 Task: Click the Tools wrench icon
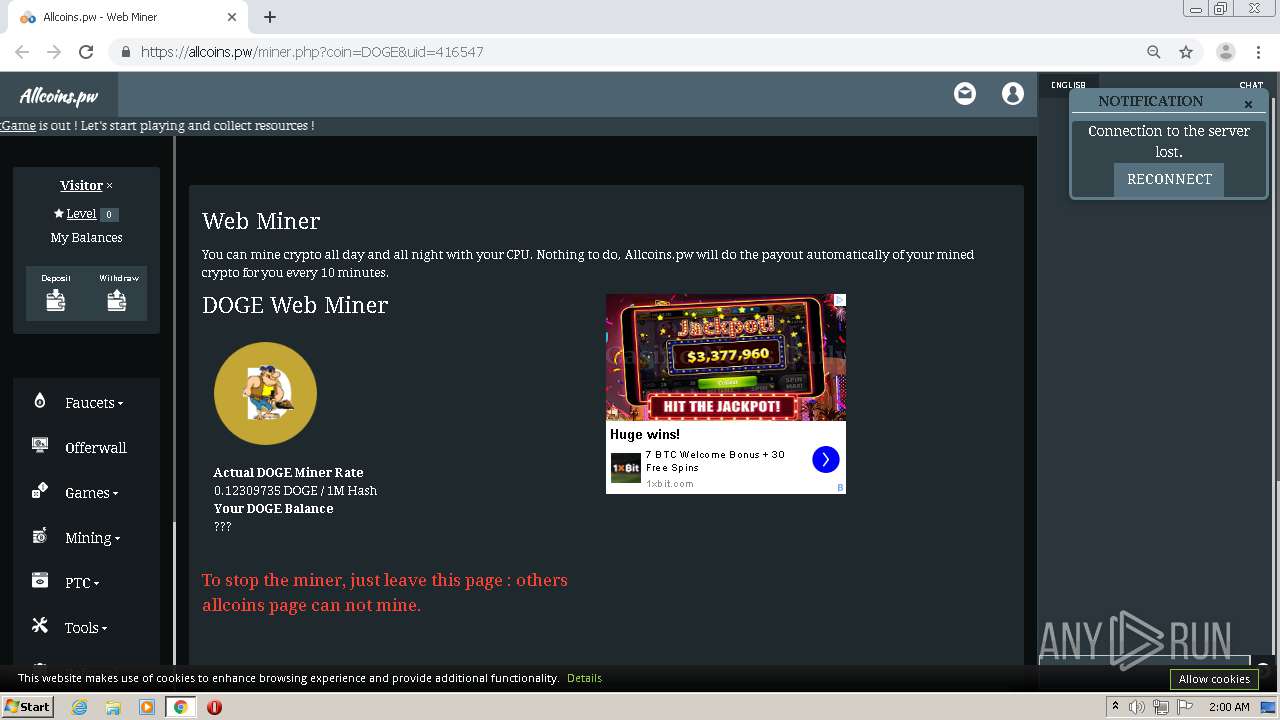click(40, 625)
